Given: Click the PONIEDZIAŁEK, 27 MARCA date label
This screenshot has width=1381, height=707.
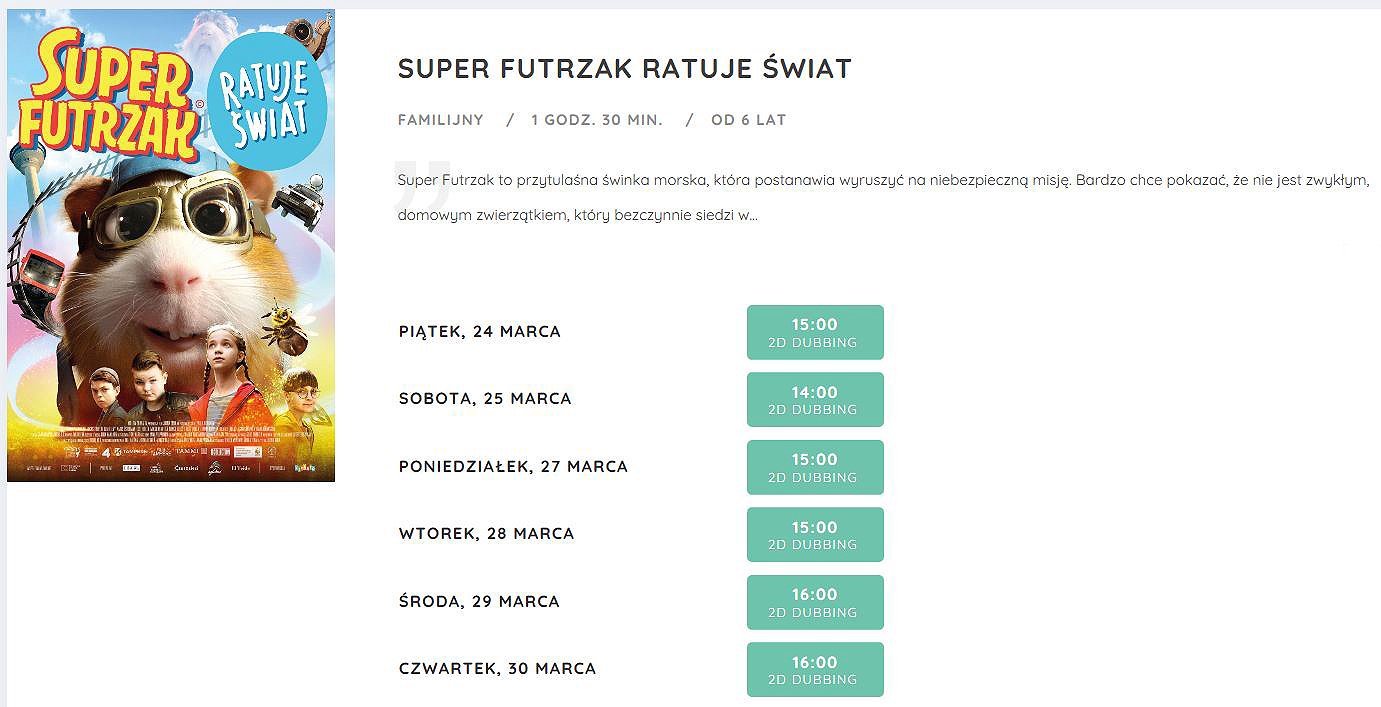Looking at the screenshot, I should coord(513,467).
